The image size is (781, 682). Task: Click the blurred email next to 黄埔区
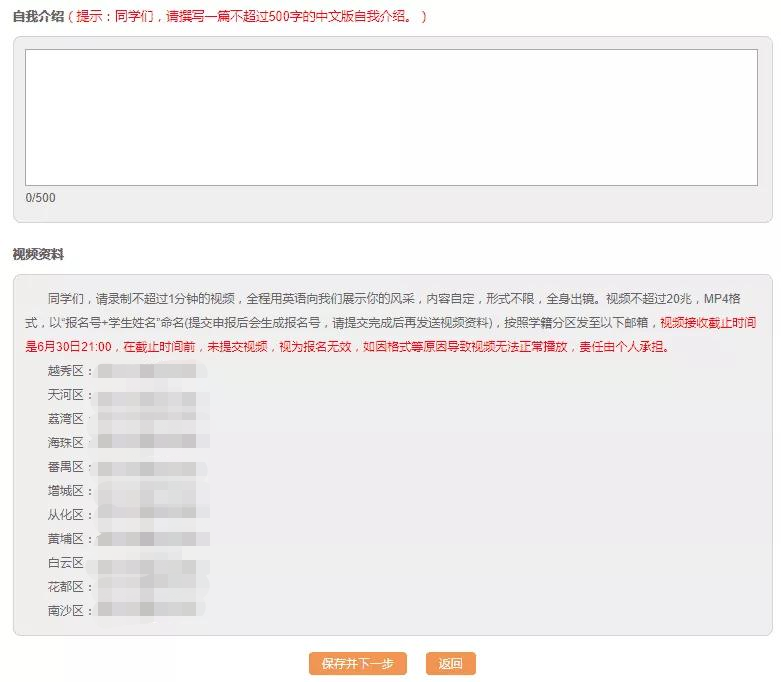click(x=152, y=539)
